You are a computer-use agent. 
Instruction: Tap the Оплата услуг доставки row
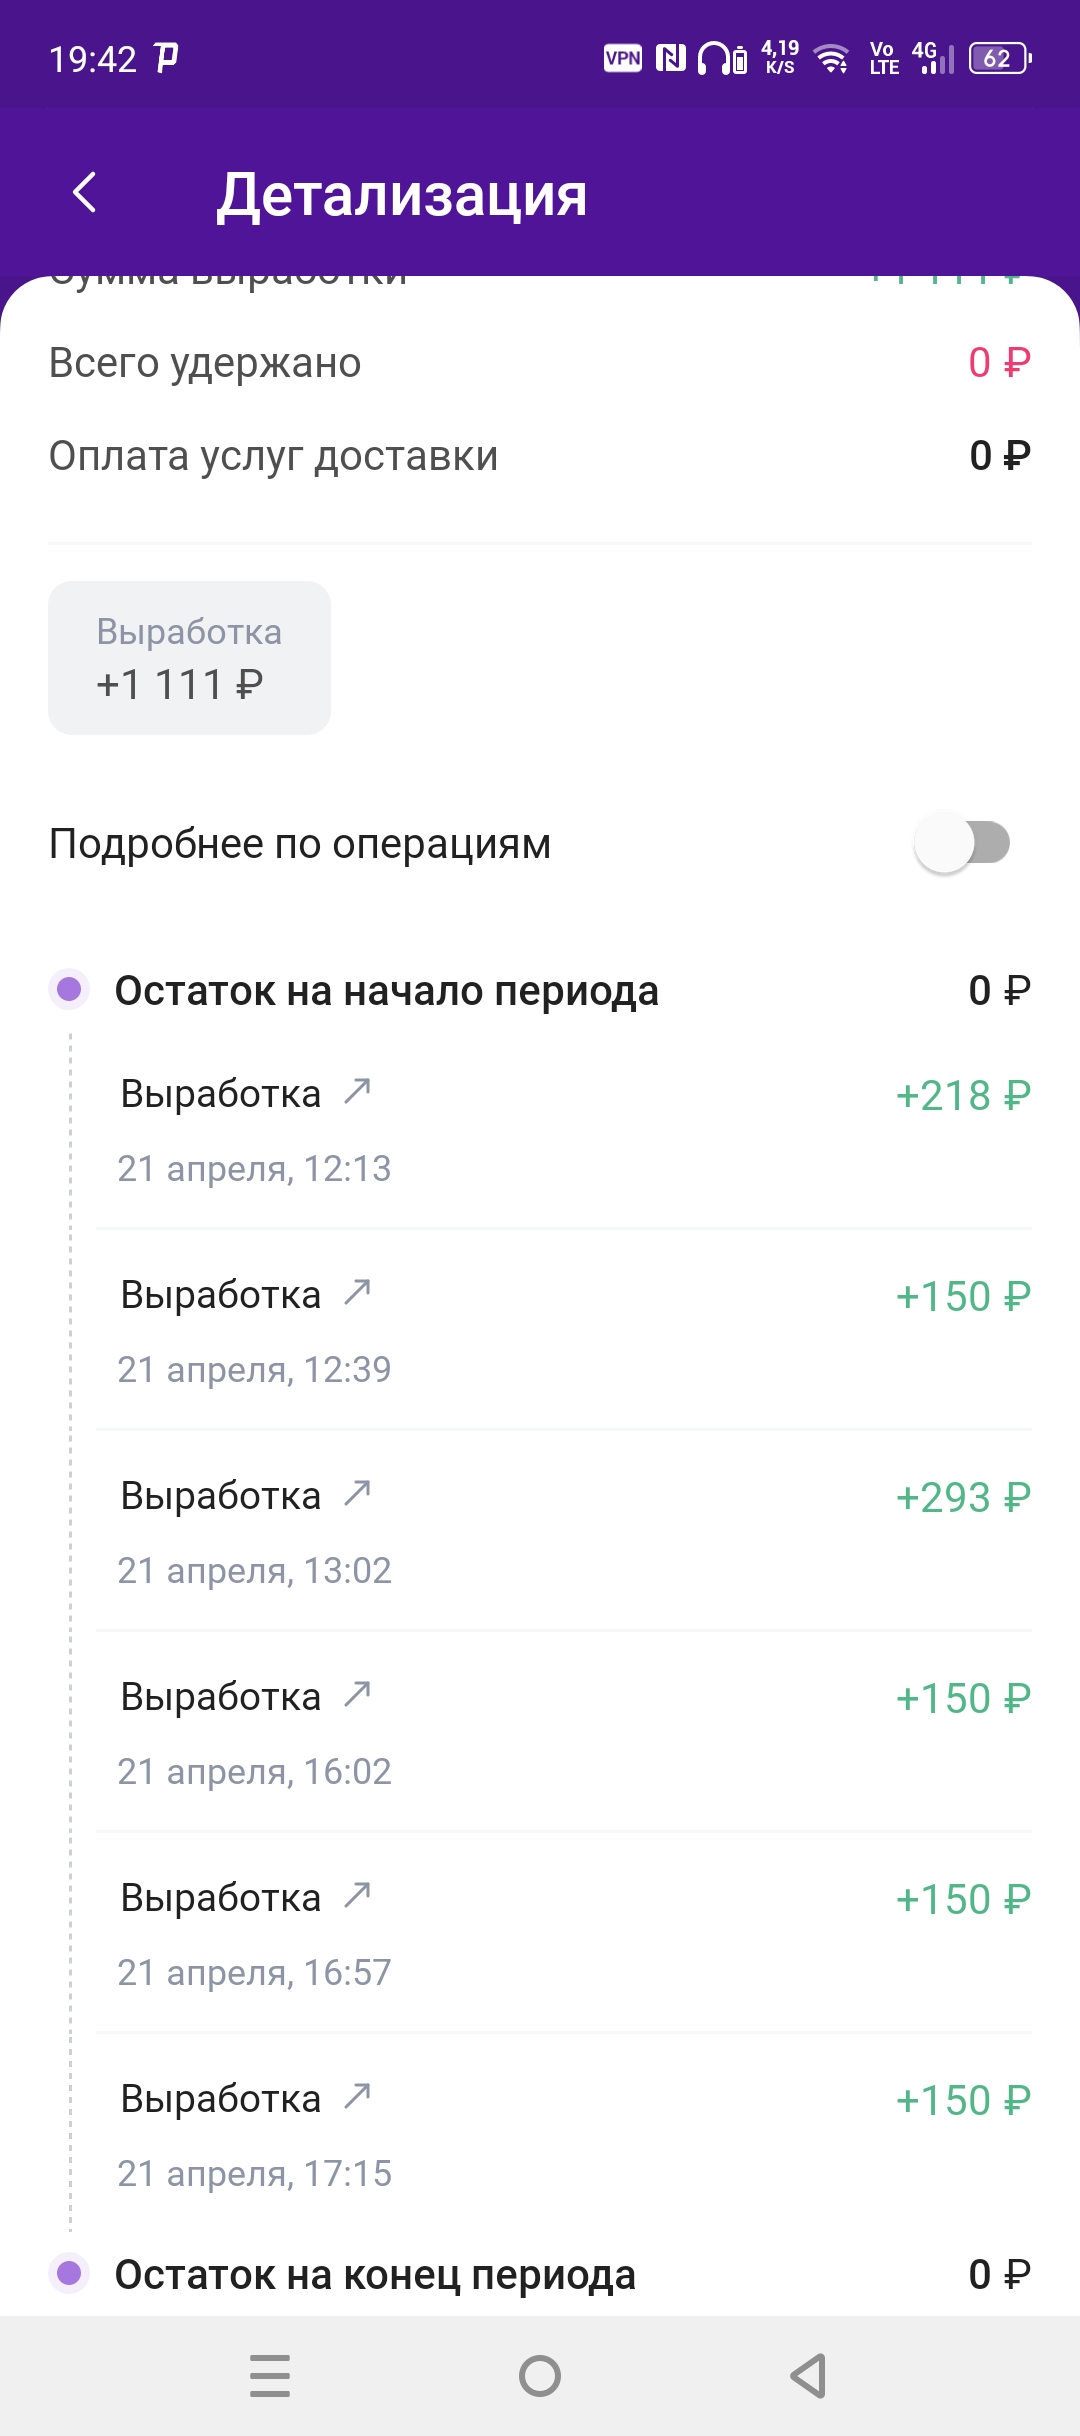coord(540,456)
